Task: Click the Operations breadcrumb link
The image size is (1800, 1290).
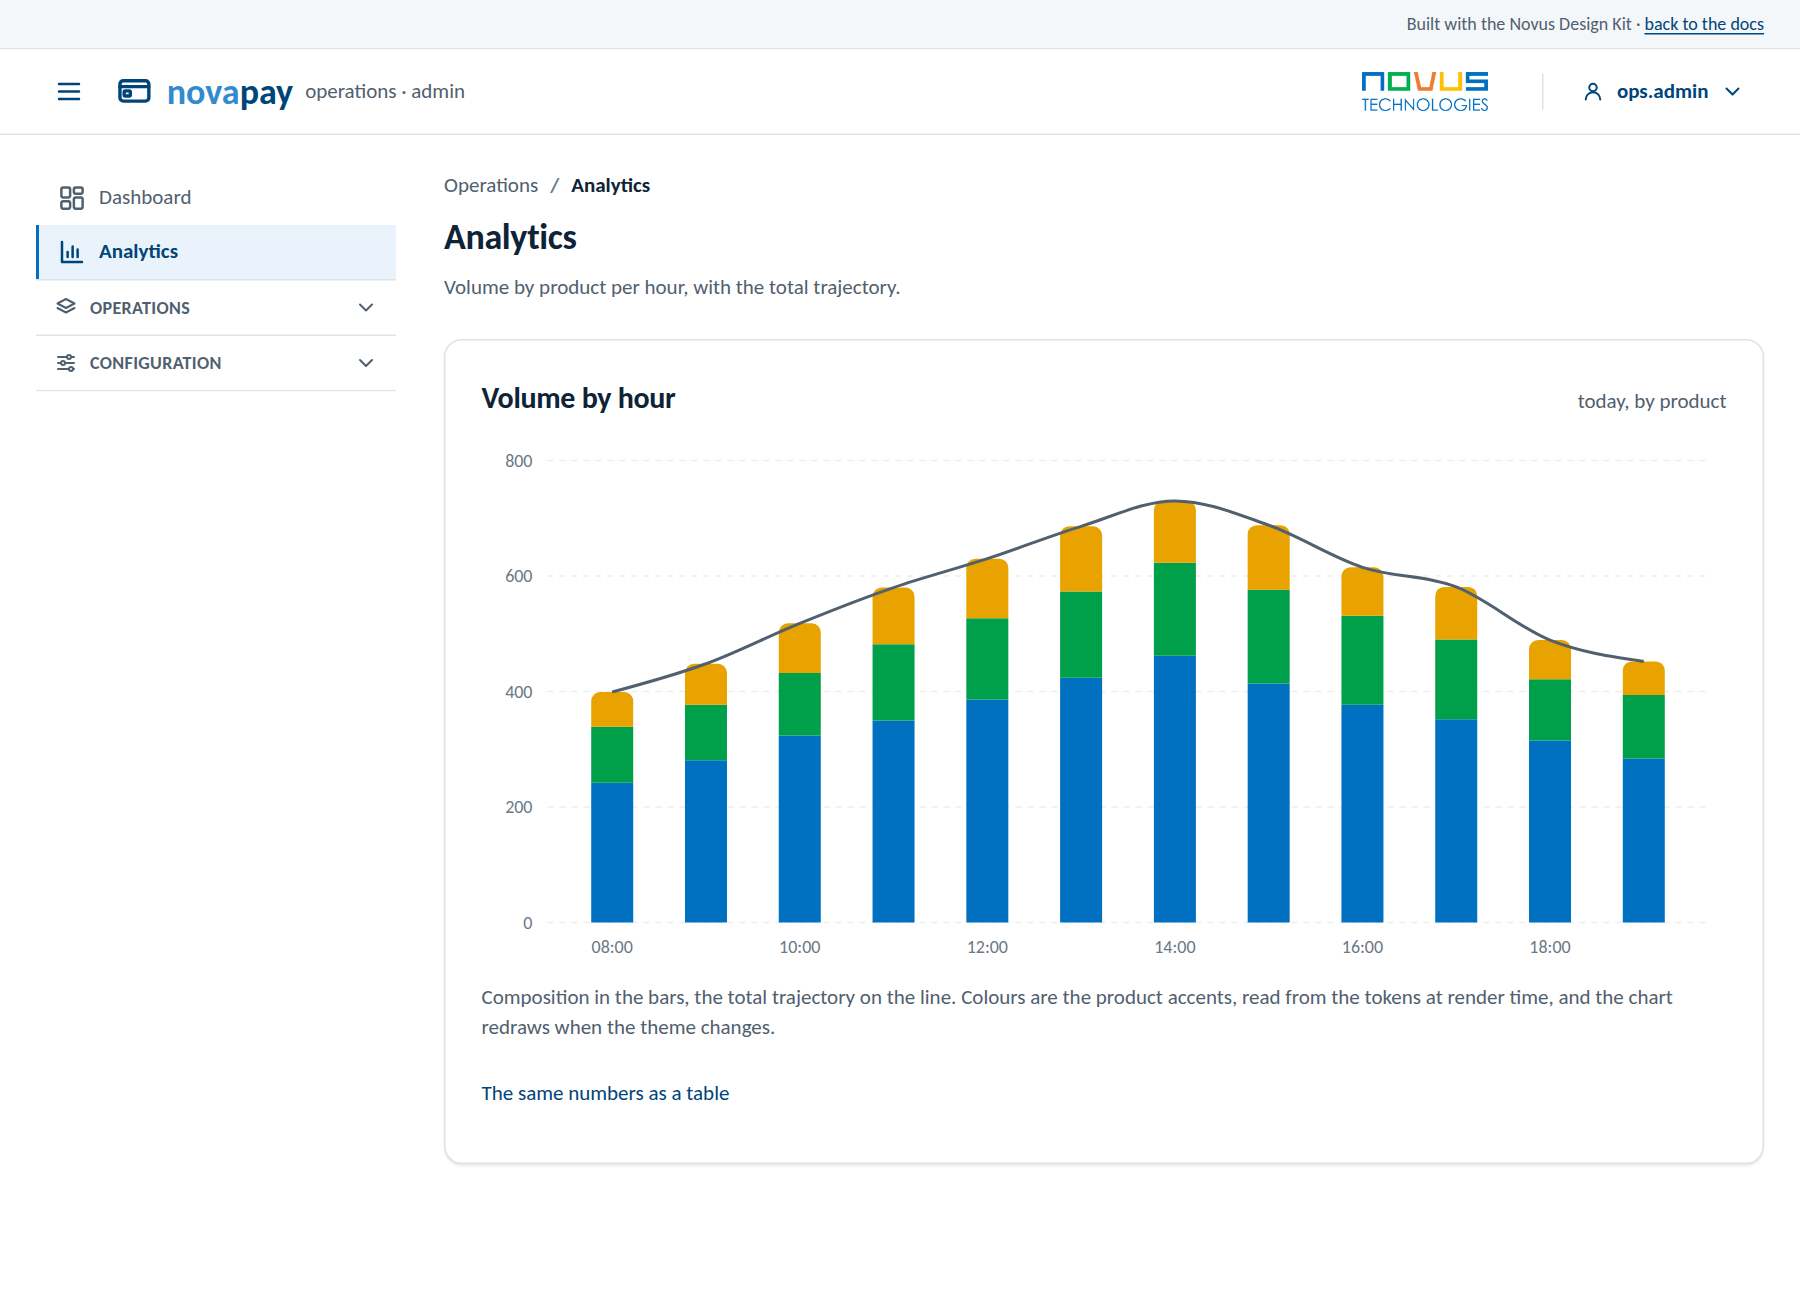Action: [x=491, y=186]
